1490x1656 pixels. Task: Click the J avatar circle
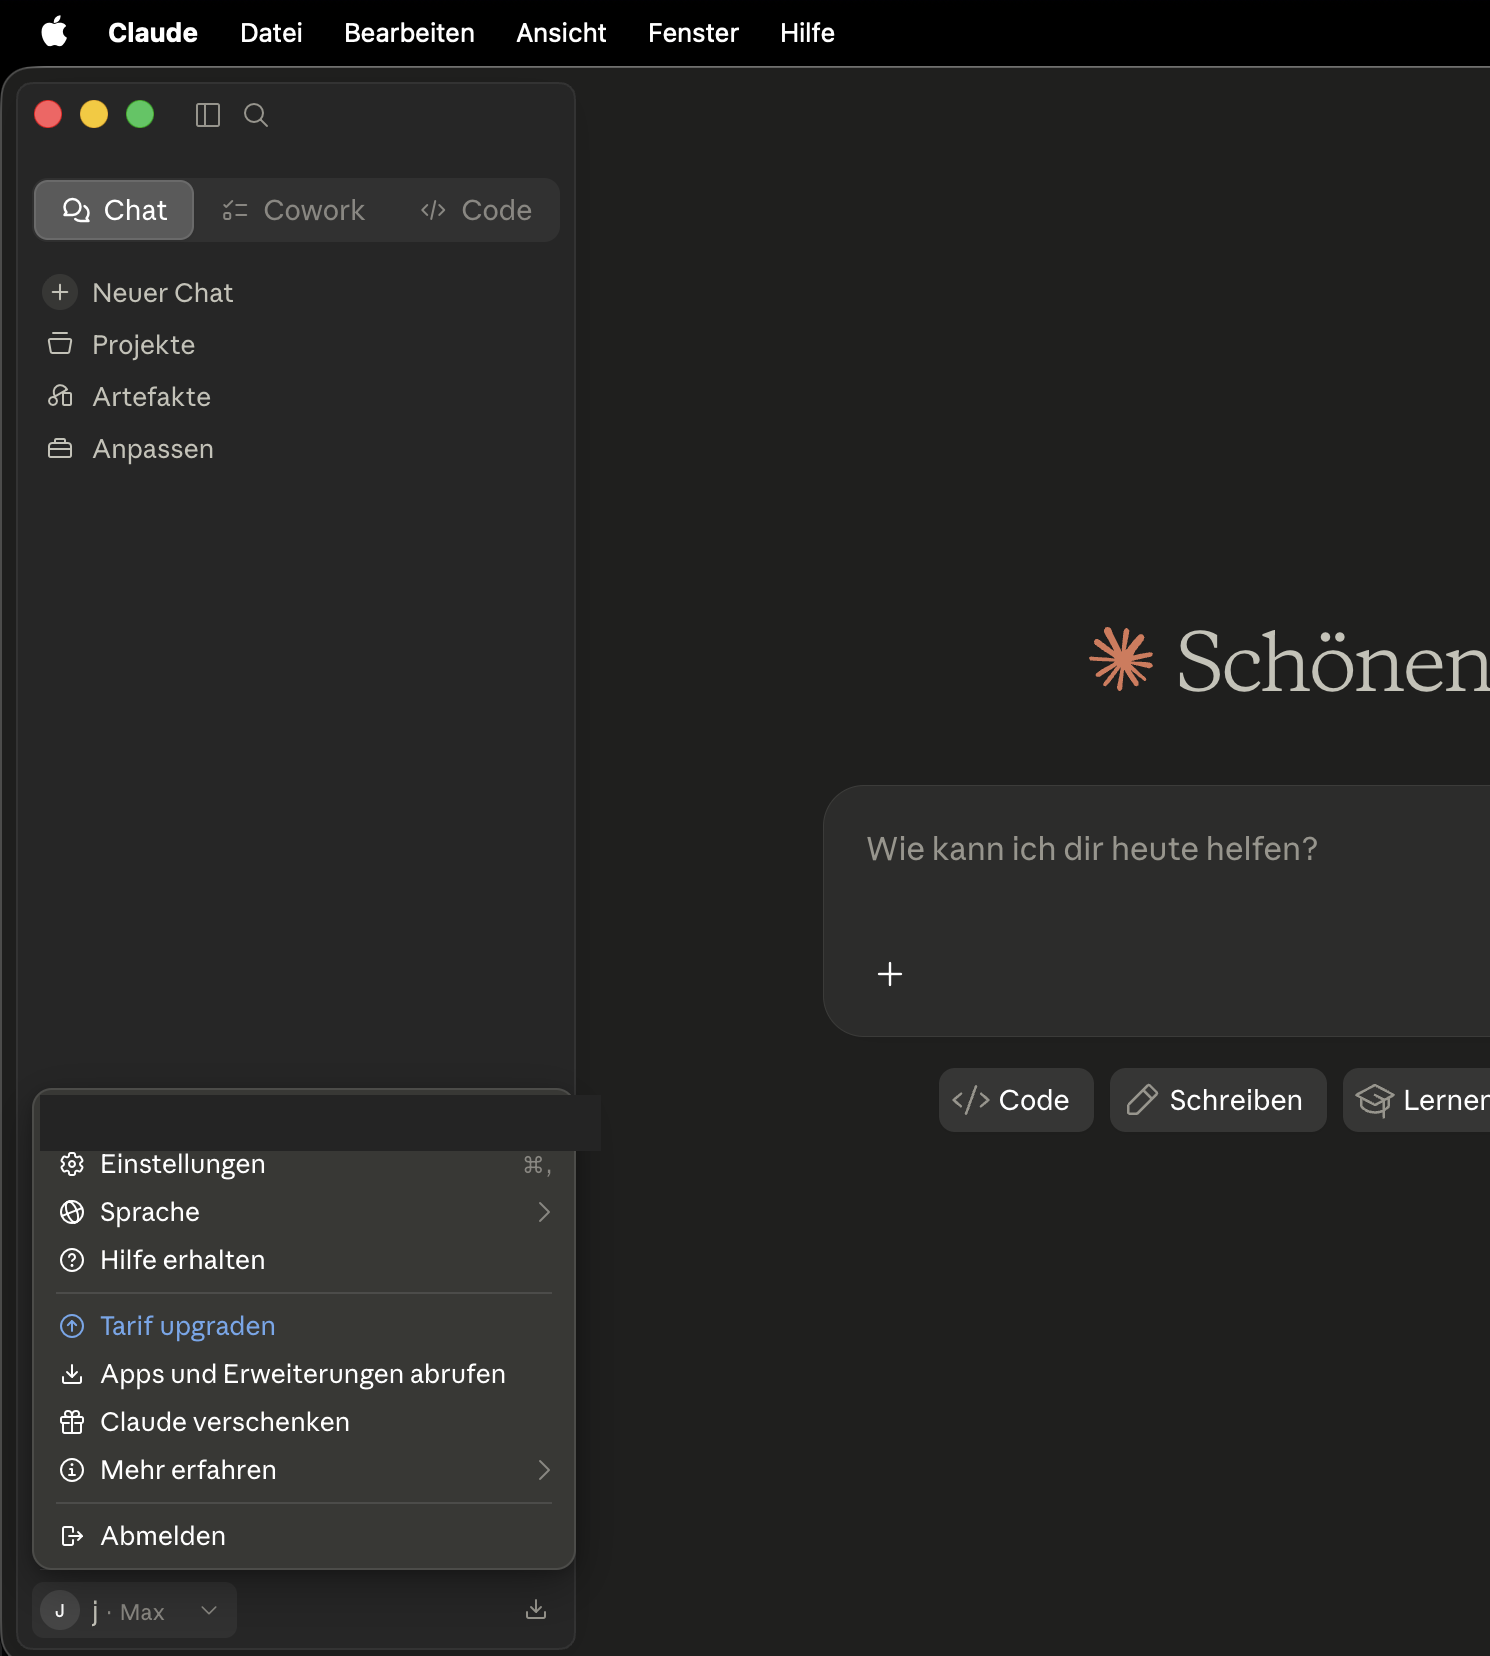tap(60, 1611)
